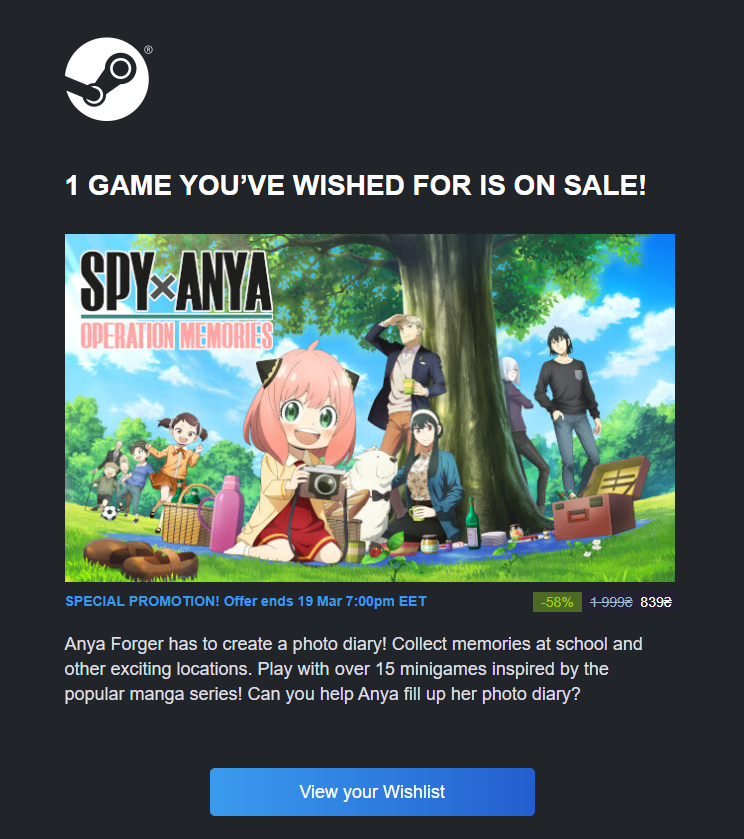Viewport: 744px width, 839px height.
Task: Click the sale price 839₴
Action: pos(656,602)
